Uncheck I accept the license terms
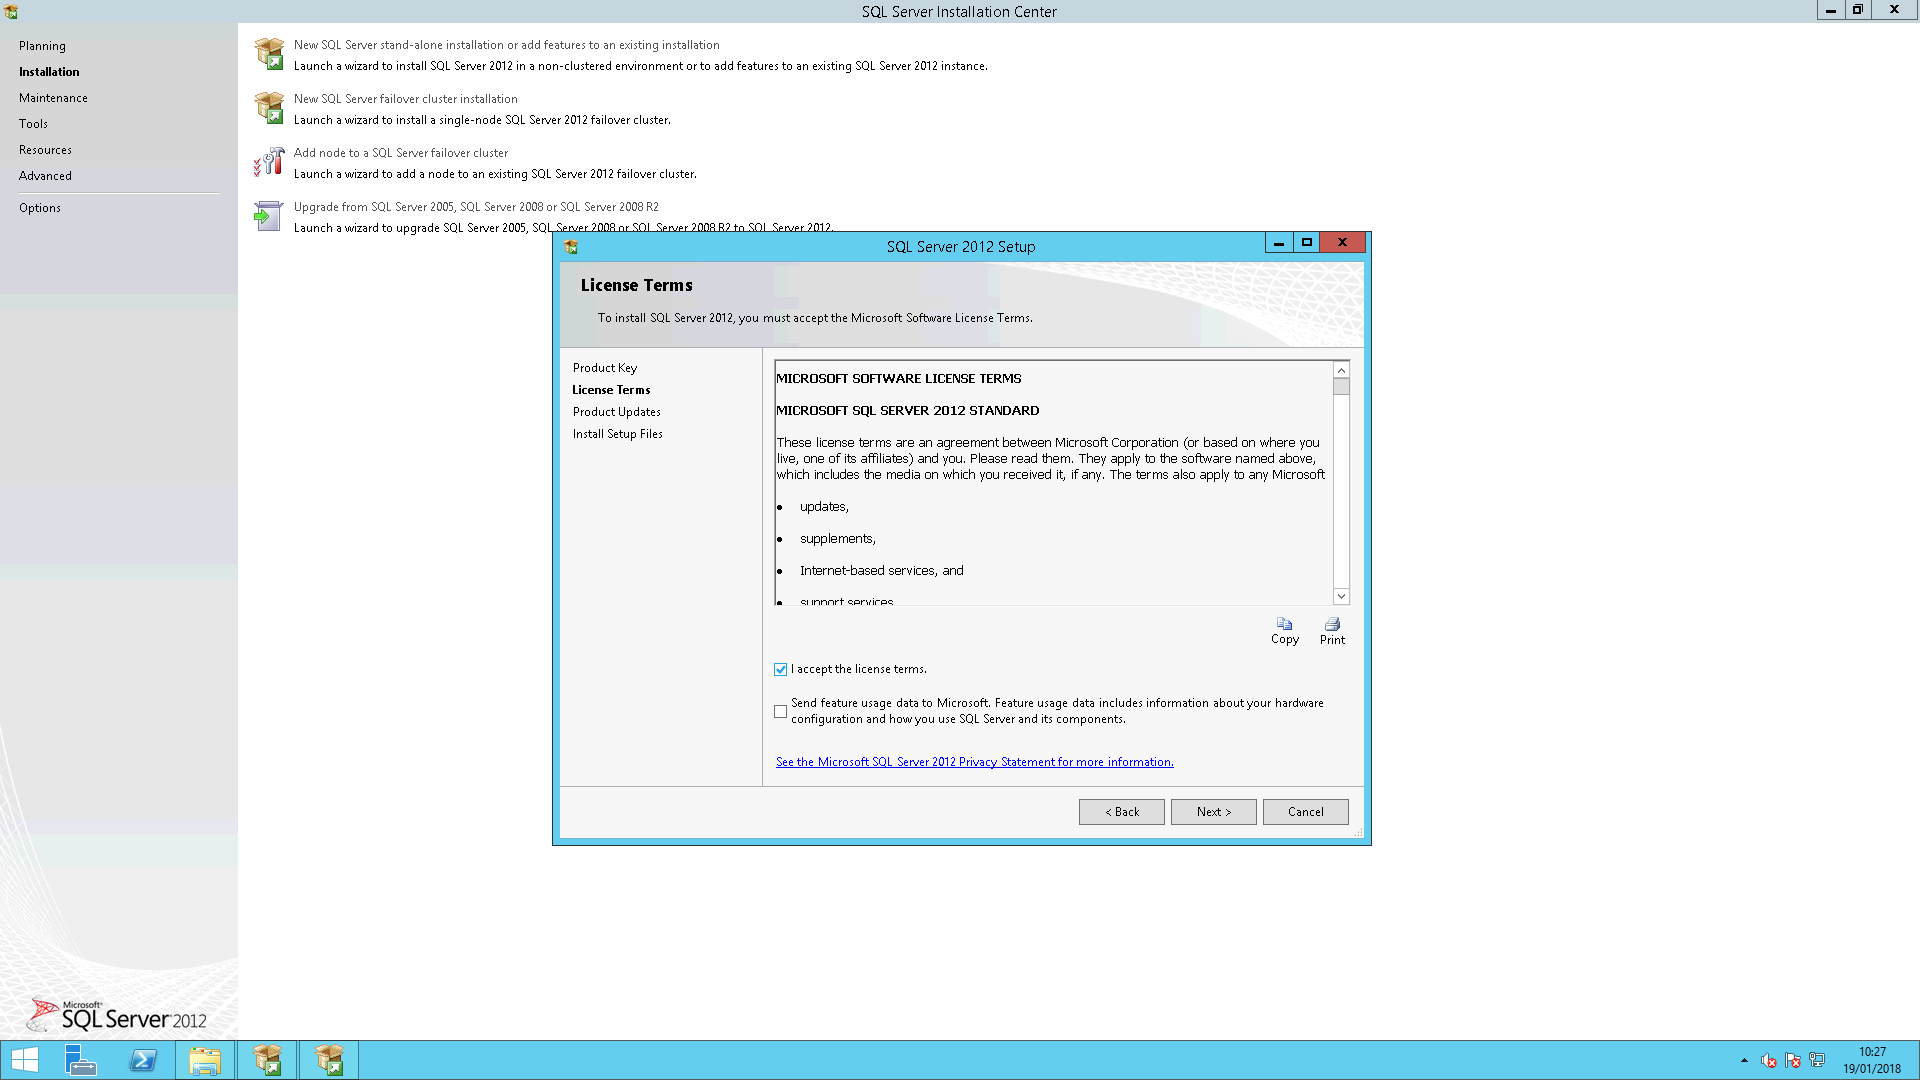This screenshot has height=1080, width=1920. 780,670
